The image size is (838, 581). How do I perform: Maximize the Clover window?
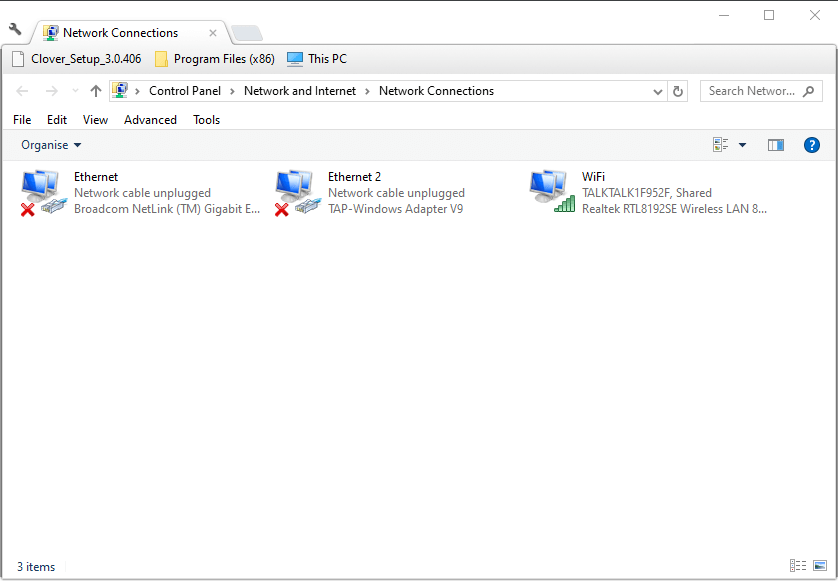pyautogui.click(x=769, y=16)
